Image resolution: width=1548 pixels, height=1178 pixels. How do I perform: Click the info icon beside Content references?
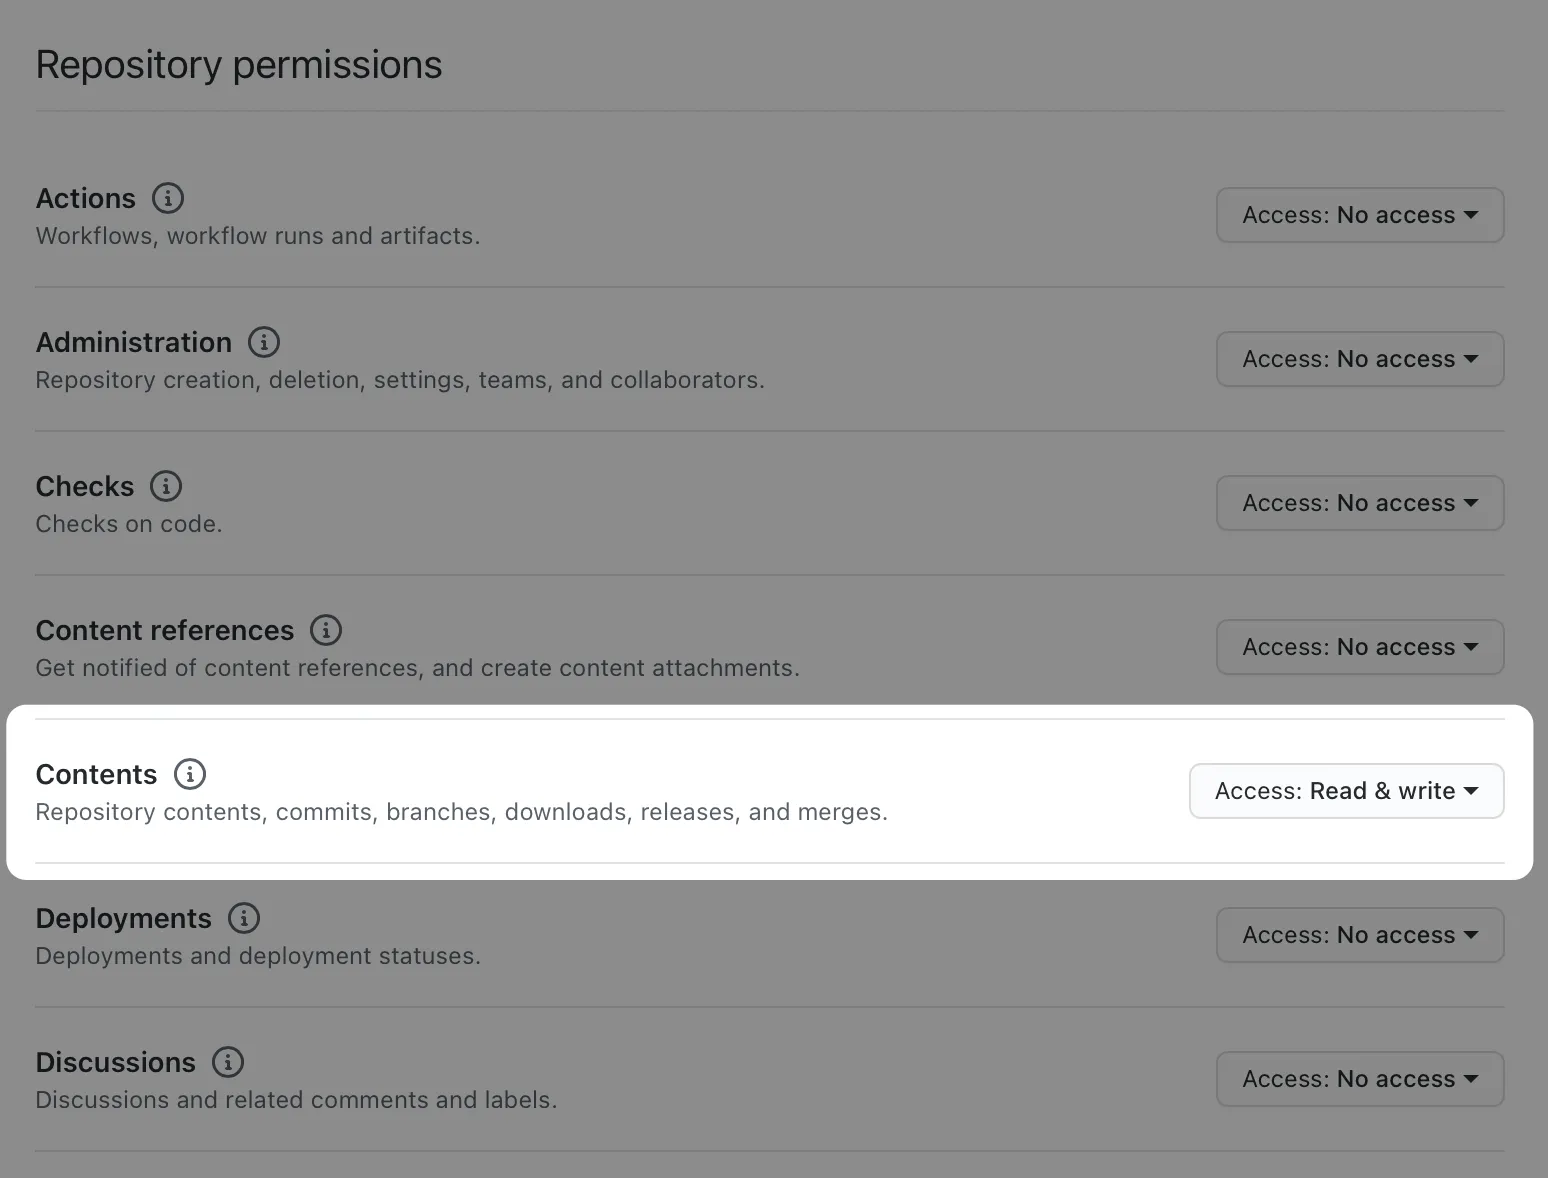(326, 630)
